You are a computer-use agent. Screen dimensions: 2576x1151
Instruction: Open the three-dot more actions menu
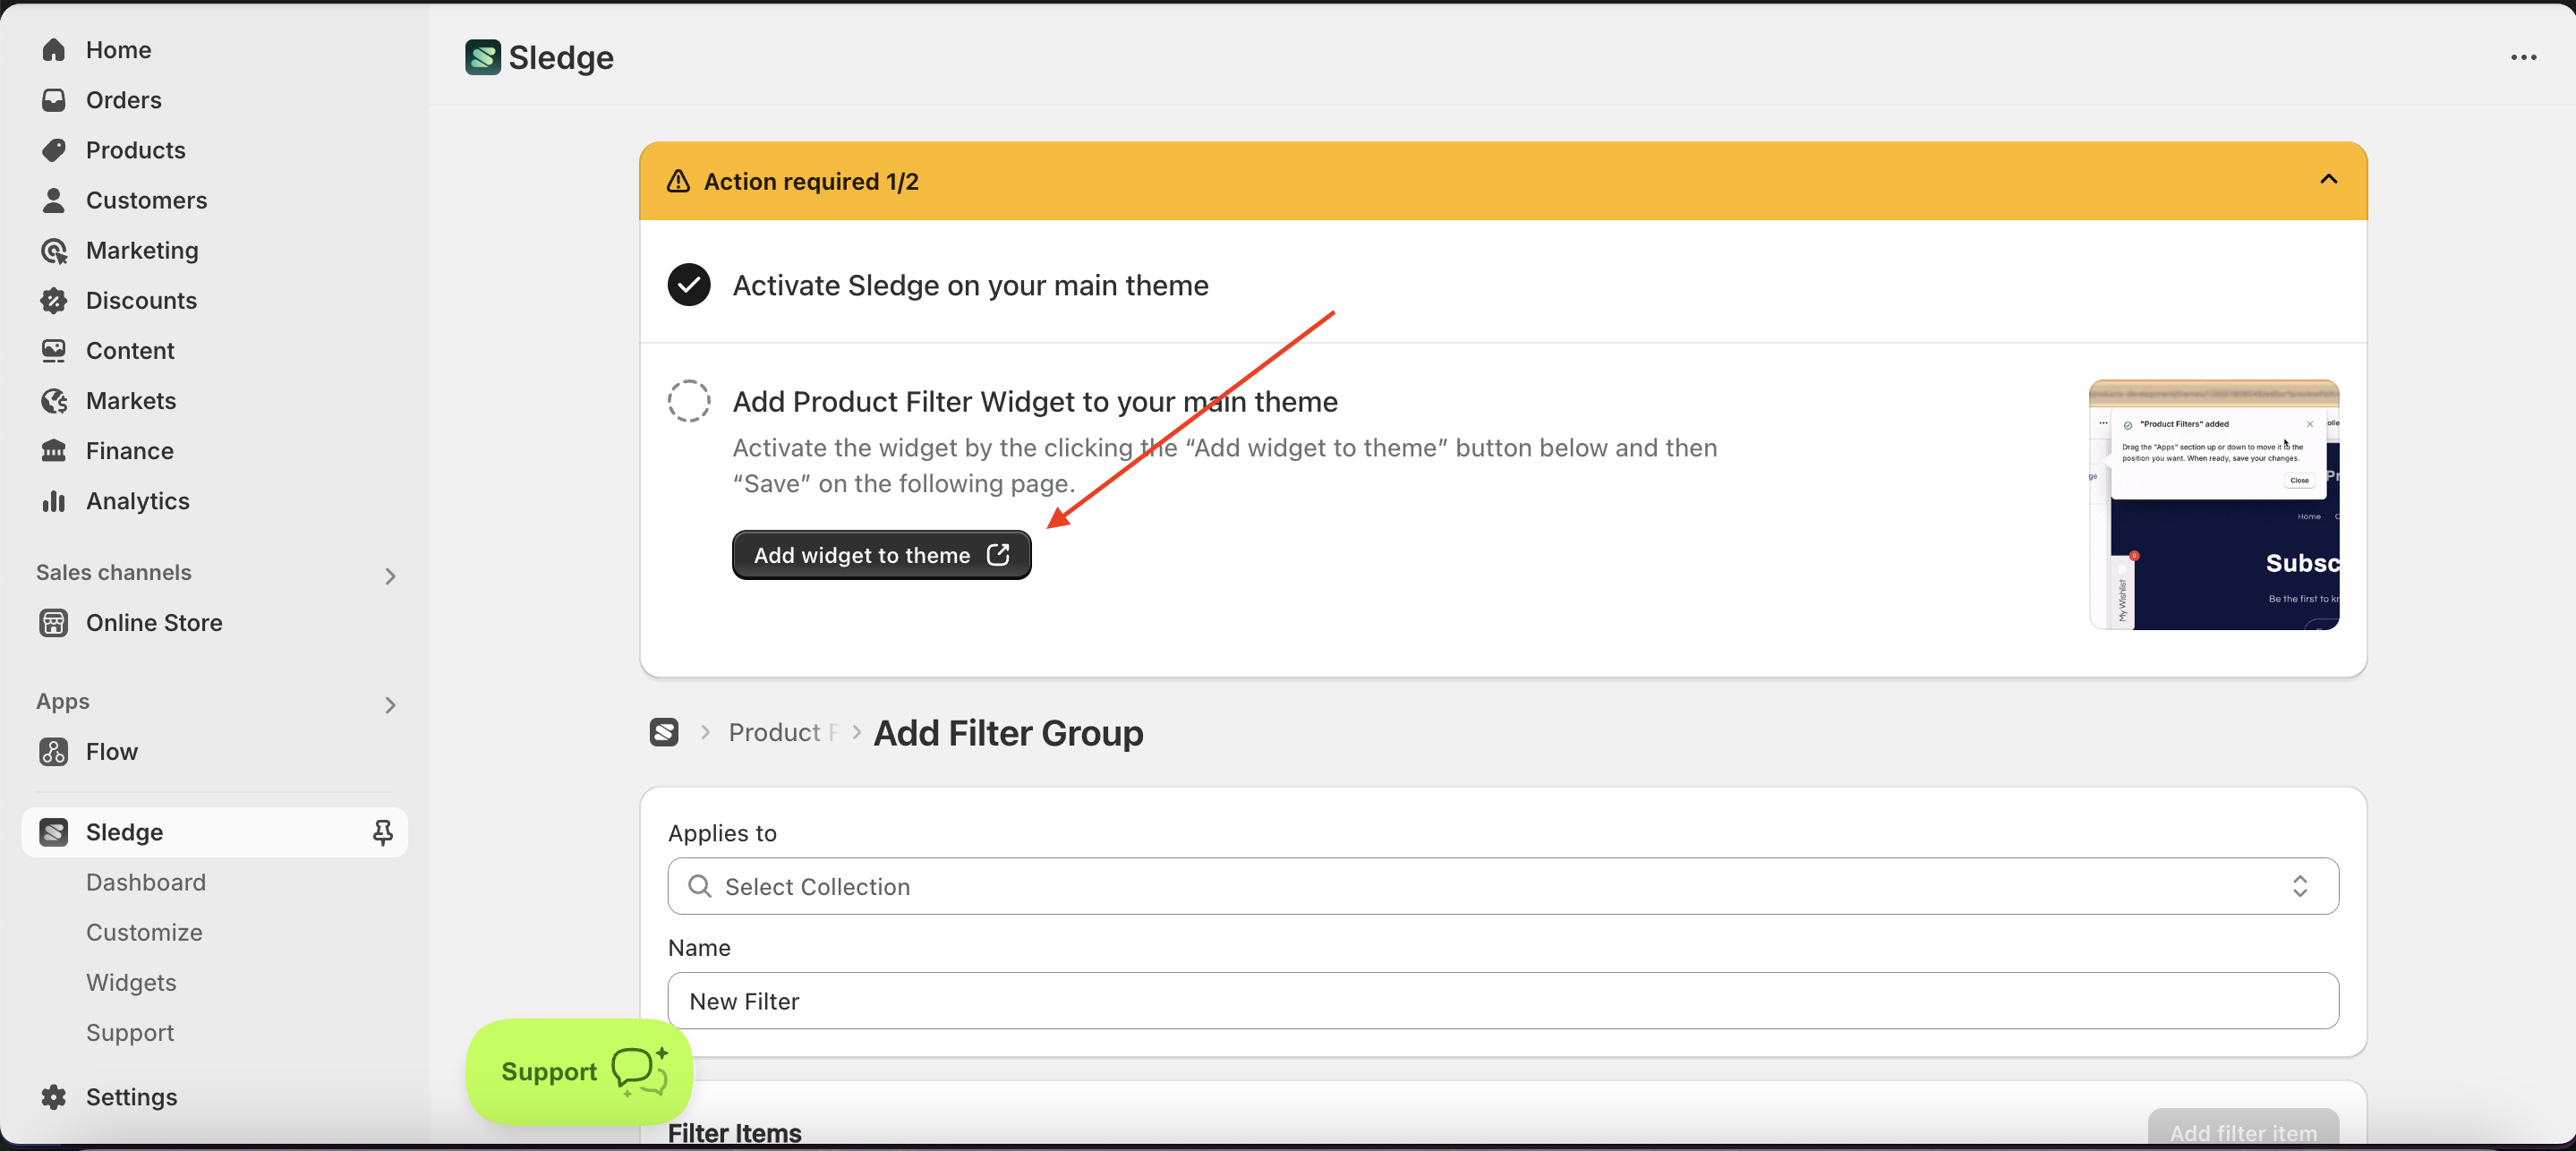(2523, 58)
